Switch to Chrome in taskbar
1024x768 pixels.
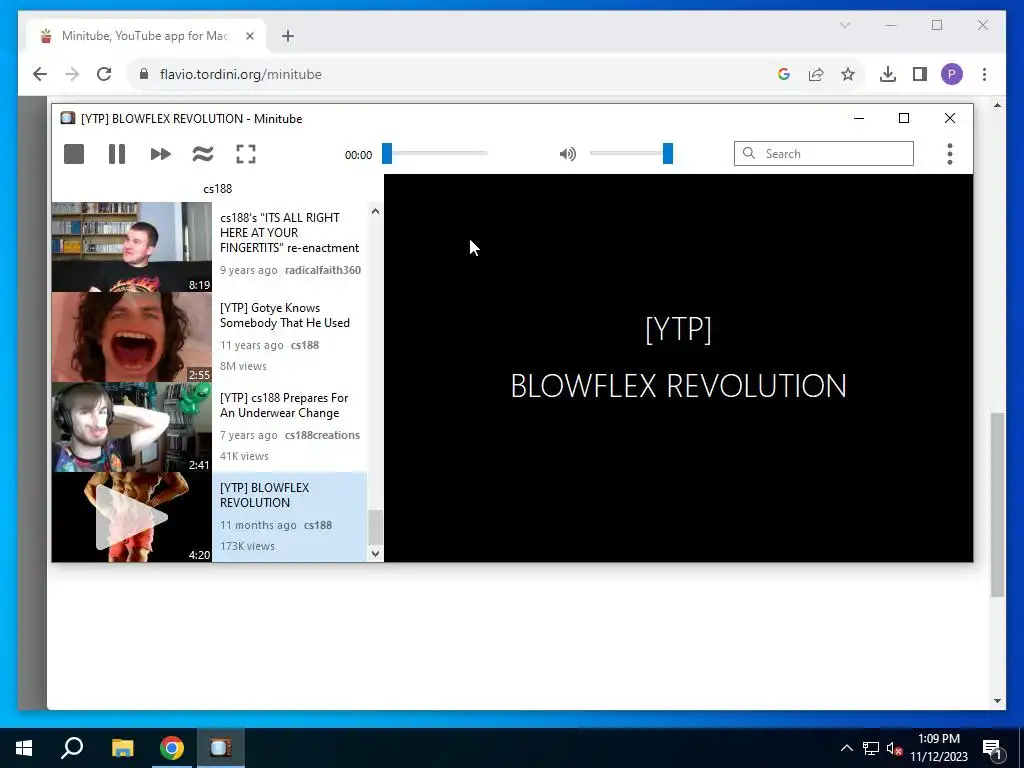point(172,748)
